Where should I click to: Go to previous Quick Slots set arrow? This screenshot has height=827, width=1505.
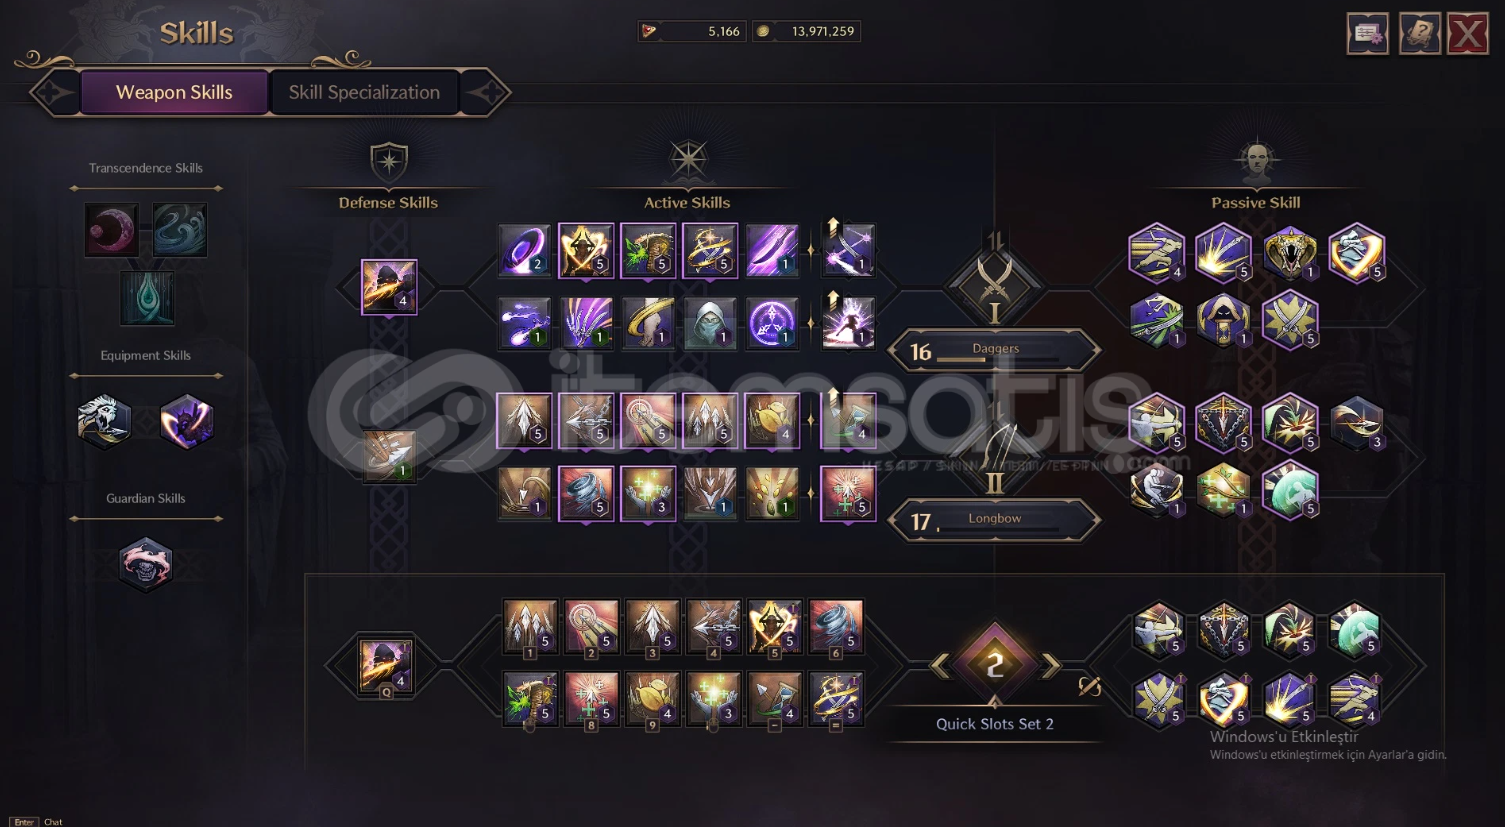pos(939,665)
